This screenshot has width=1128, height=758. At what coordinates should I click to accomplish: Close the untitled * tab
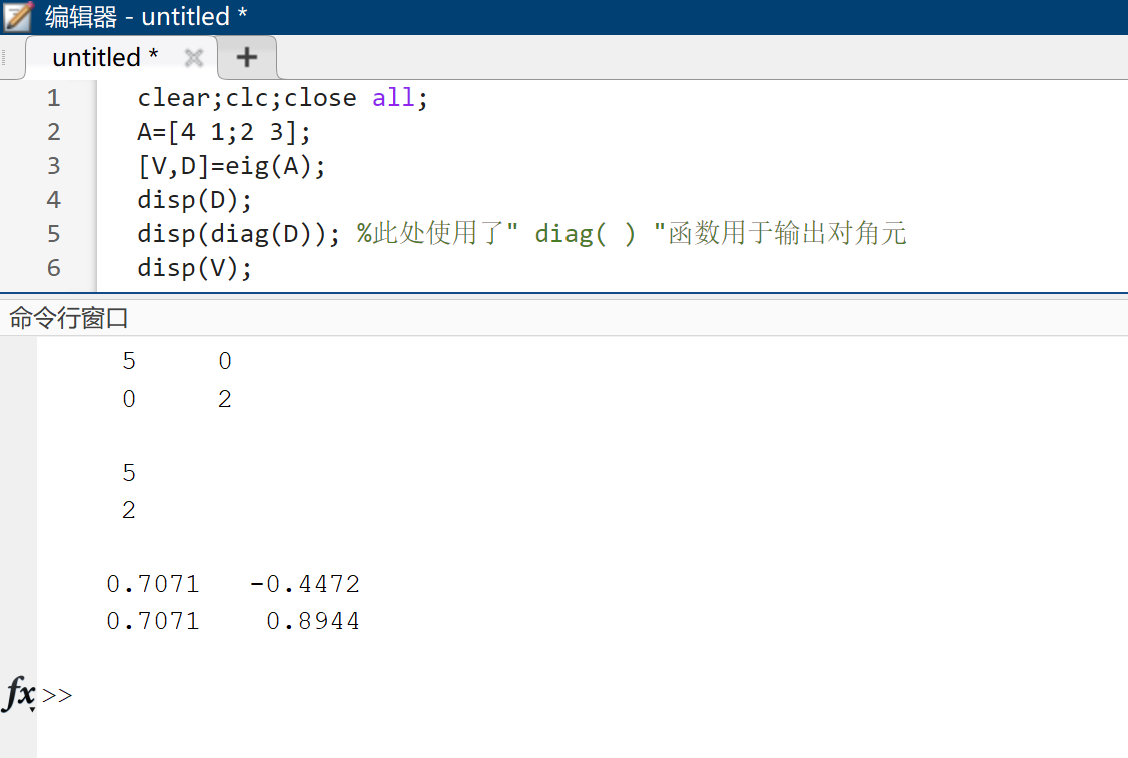click(194, 58)
